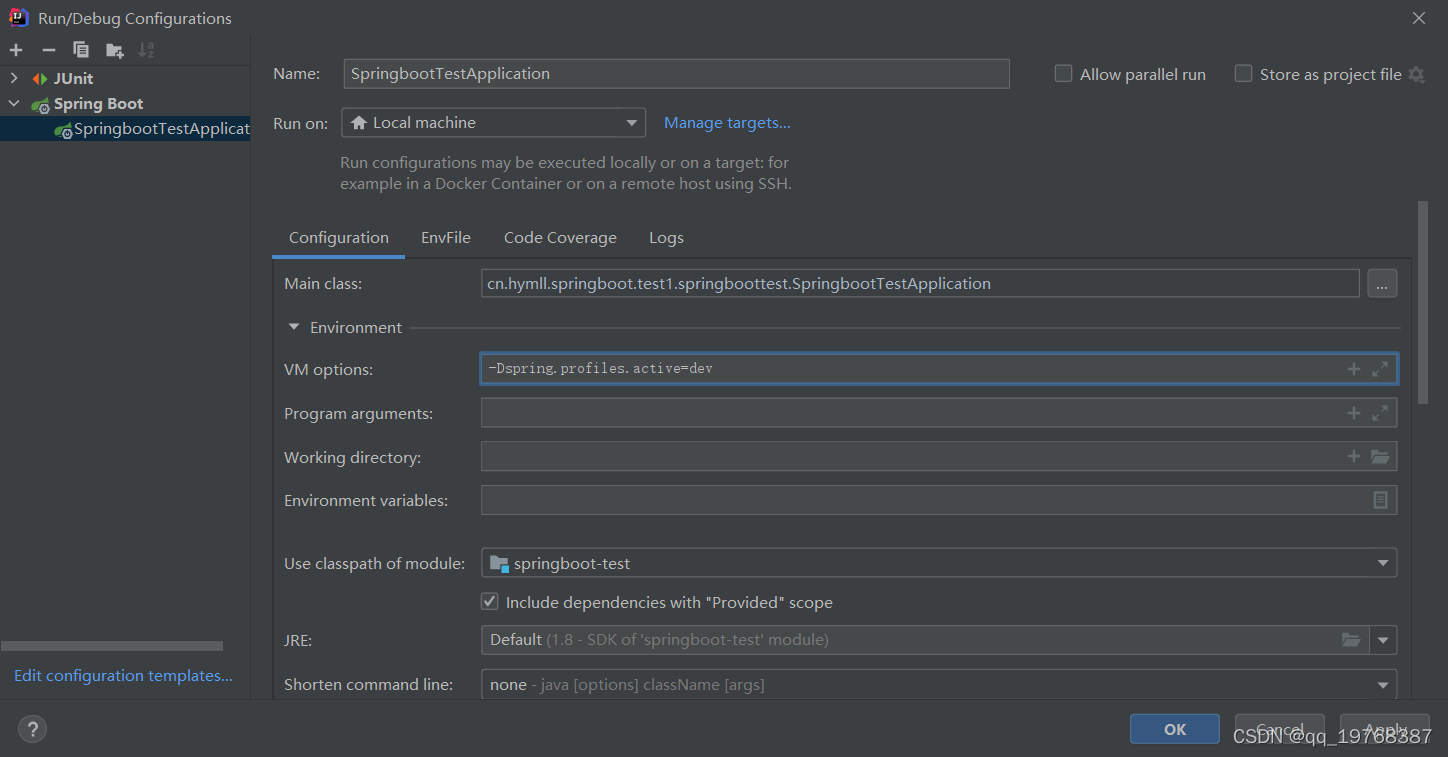Close the Run/Debug Configurations dialog

tap(1418, 18)
